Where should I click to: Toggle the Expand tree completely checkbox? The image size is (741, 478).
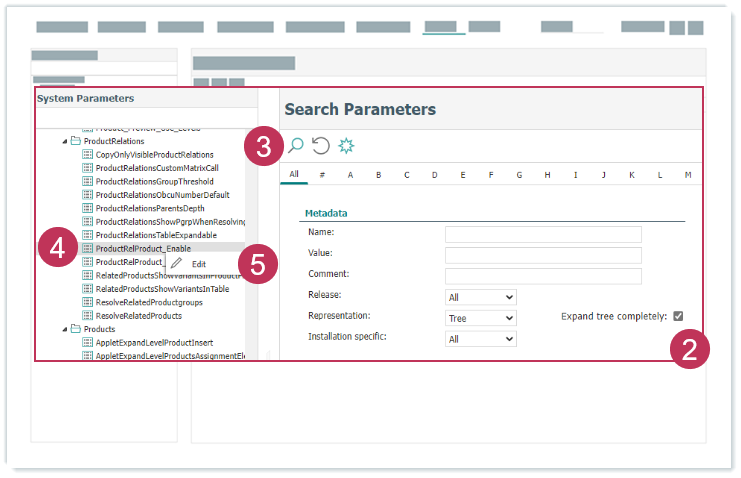tap(678, 316)
